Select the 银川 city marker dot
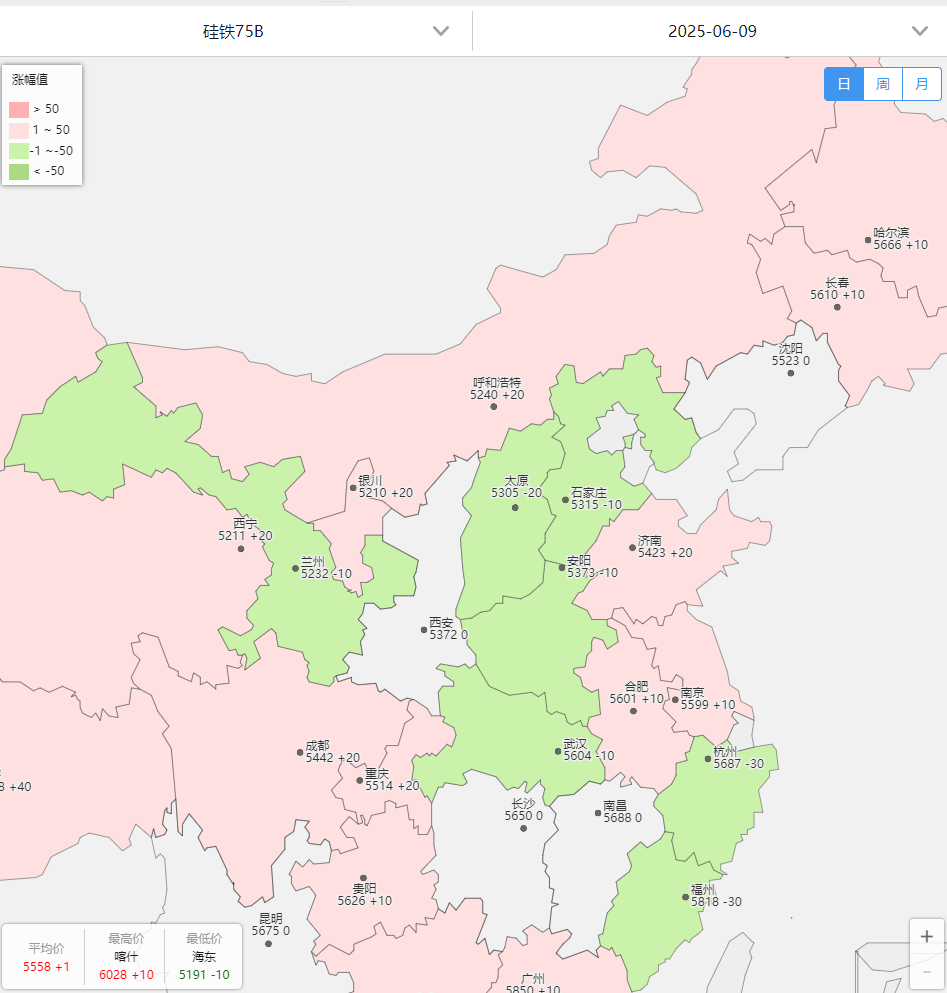Image resolution: width=947 pixels, height=993 pixels. 353,488
